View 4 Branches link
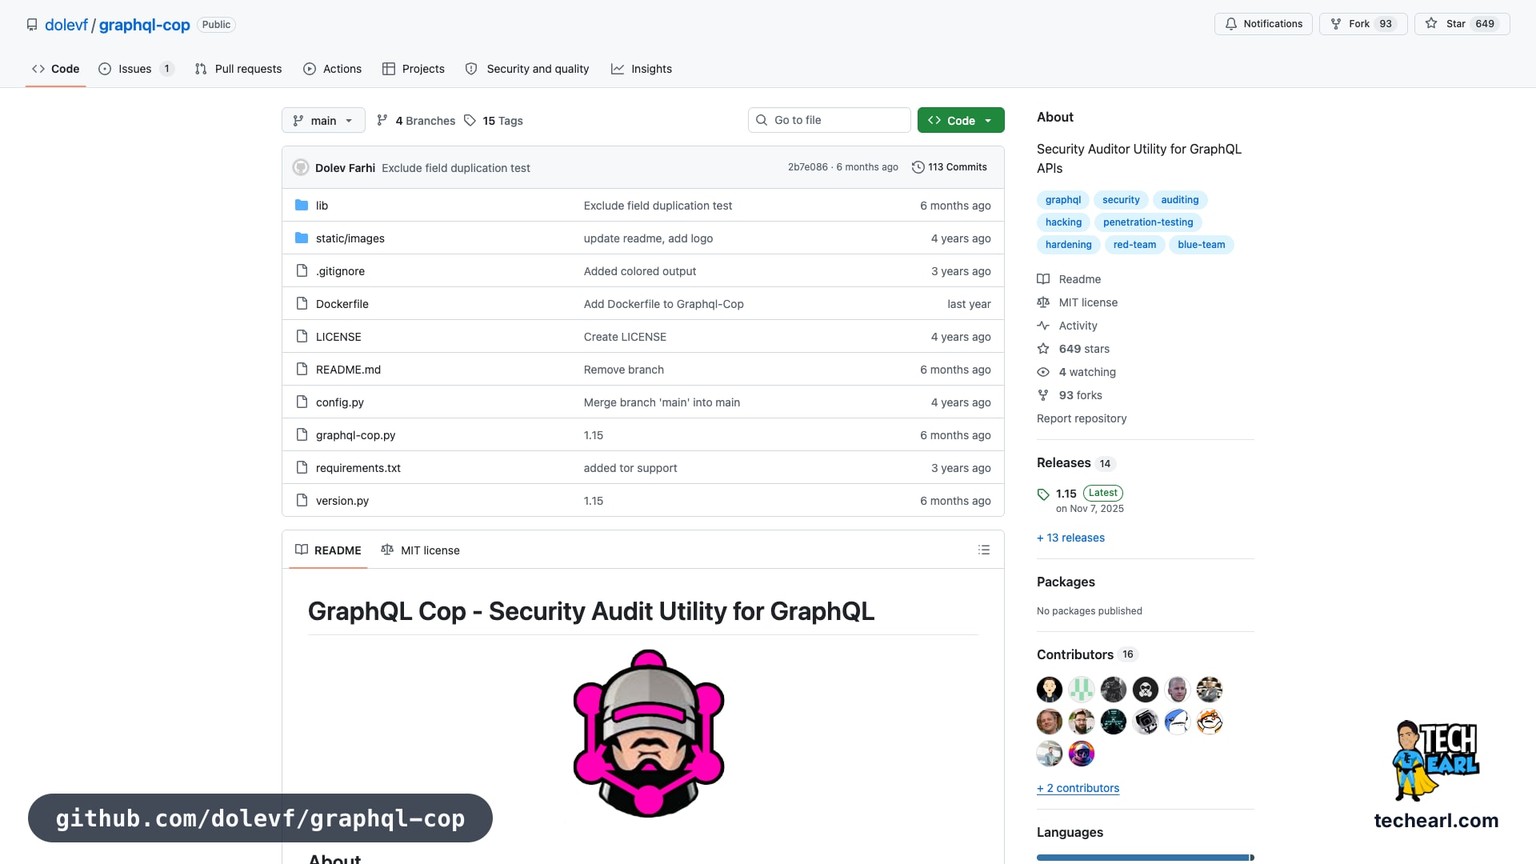 (x=416, y=120)
